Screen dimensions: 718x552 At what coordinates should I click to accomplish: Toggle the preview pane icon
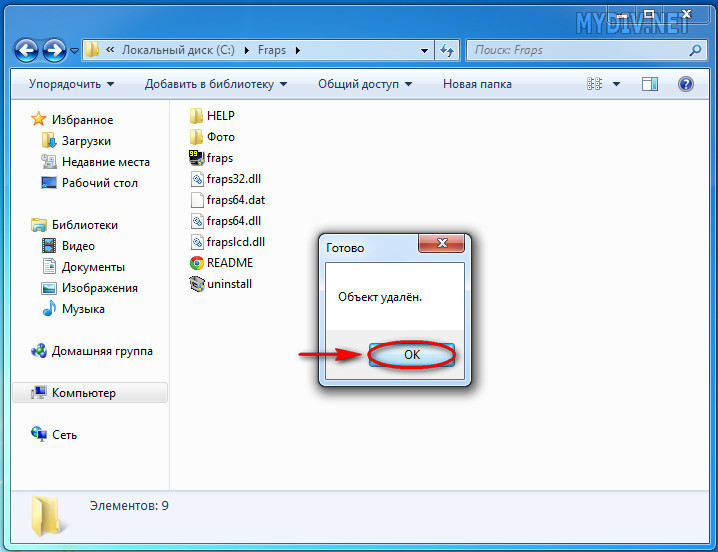click(650, 84)
